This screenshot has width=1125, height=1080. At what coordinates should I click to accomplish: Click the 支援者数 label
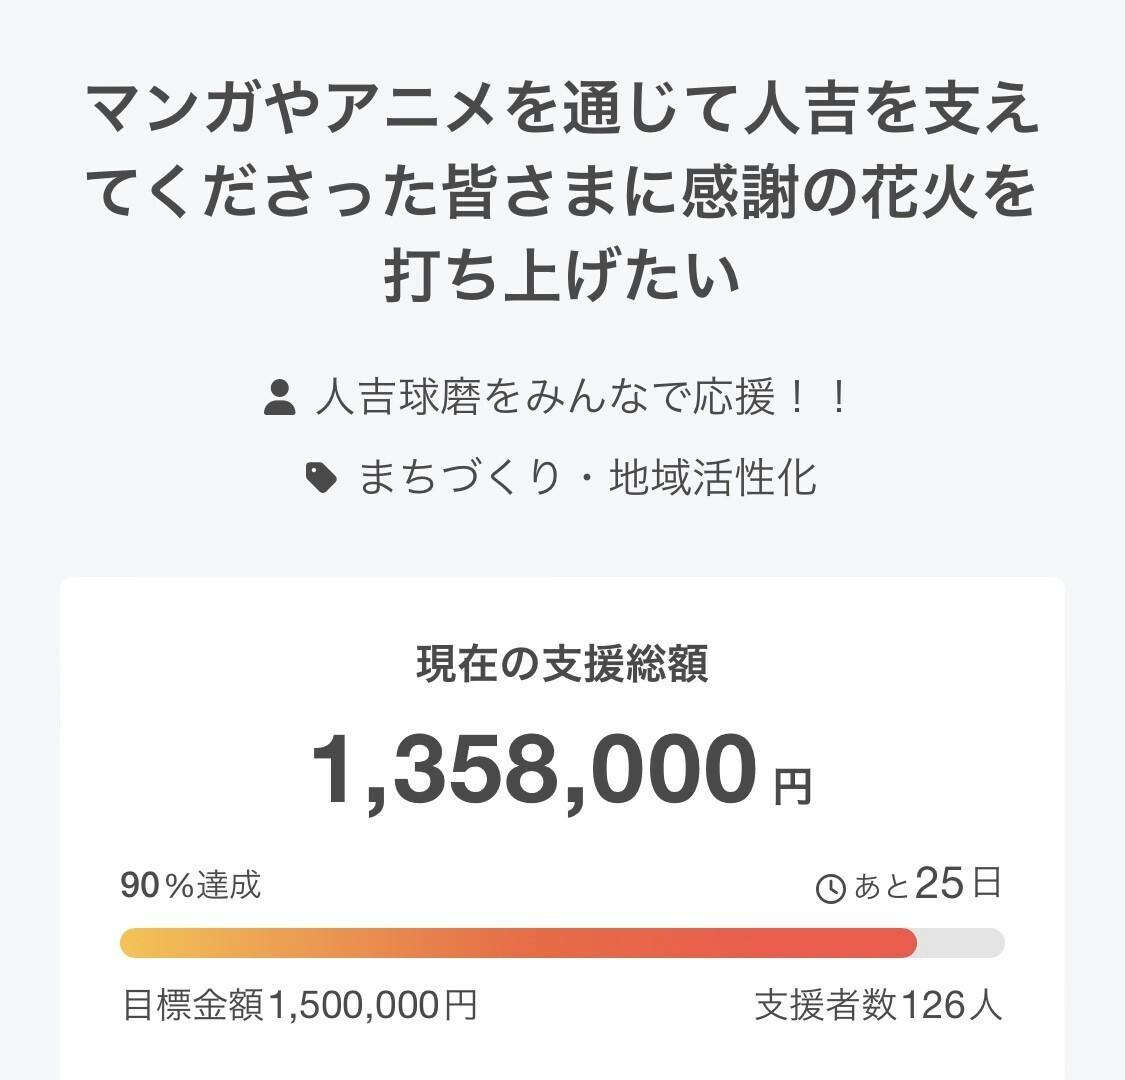826,1005
